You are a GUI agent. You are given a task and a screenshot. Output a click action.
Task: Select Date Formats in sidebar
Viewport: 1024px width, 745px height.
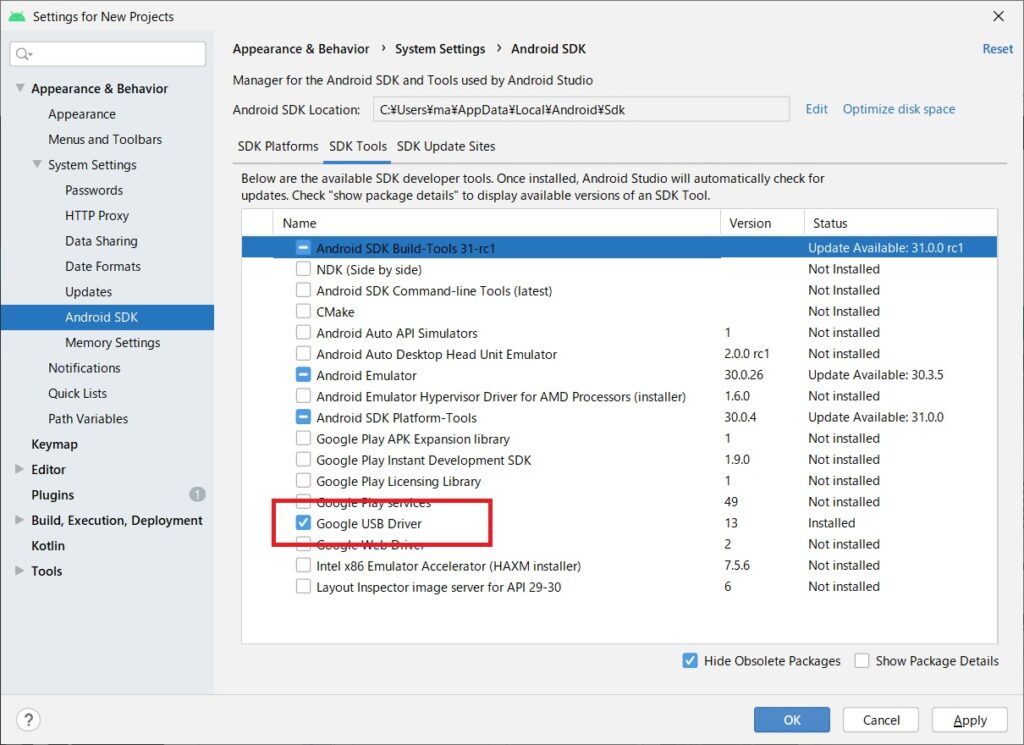103,266
